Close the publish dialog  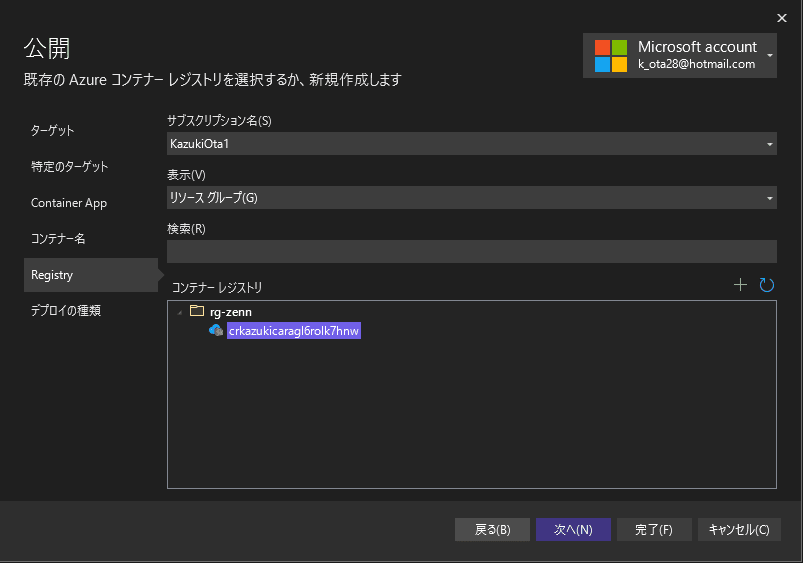click(781, 18)
